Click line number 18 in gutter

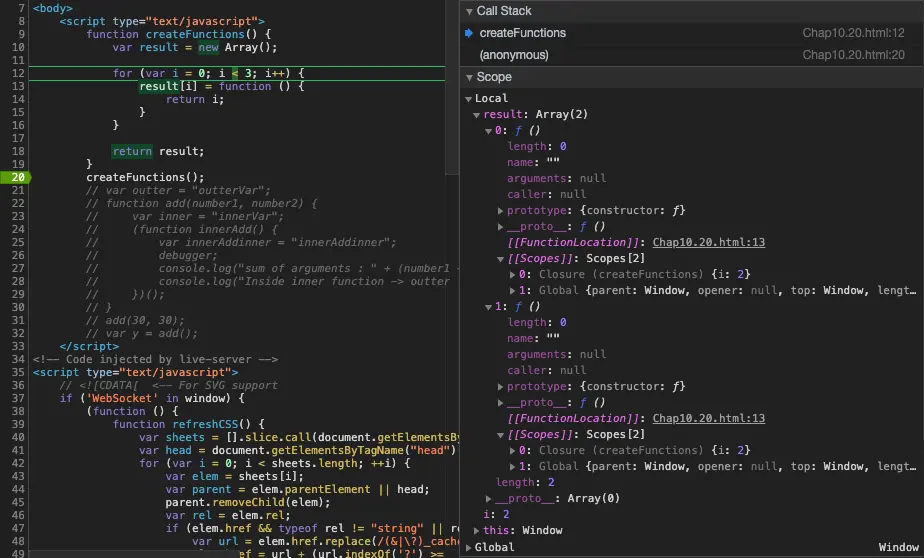click(18, 151)
